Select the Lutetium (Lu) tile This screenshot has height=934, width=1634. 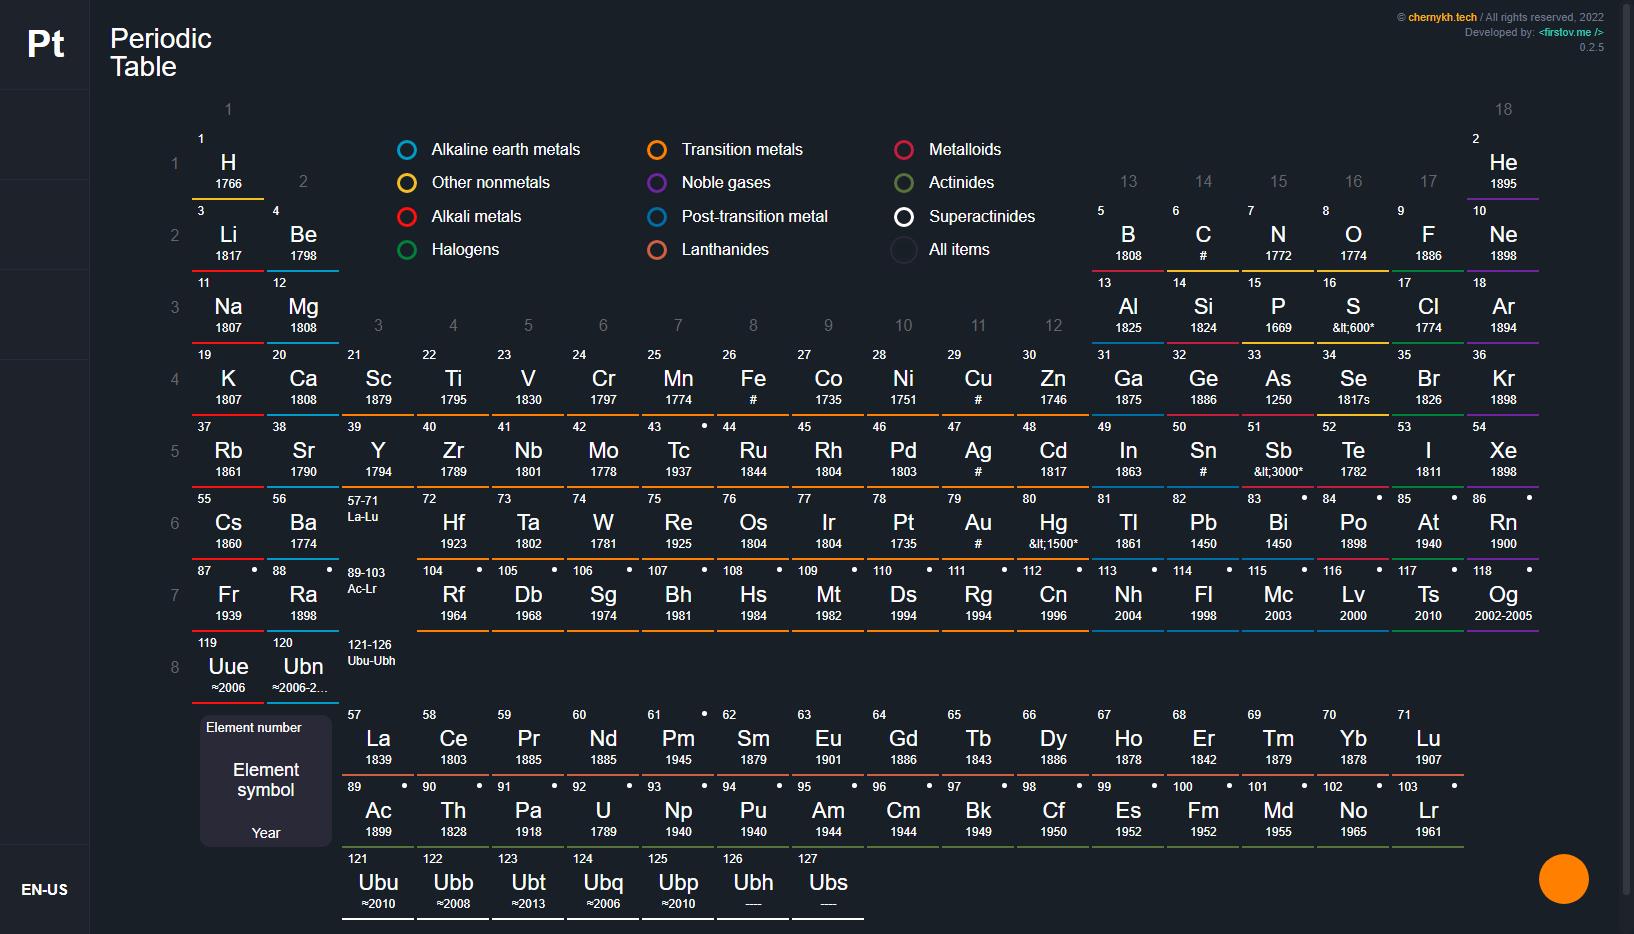(x=1428, y=740)
